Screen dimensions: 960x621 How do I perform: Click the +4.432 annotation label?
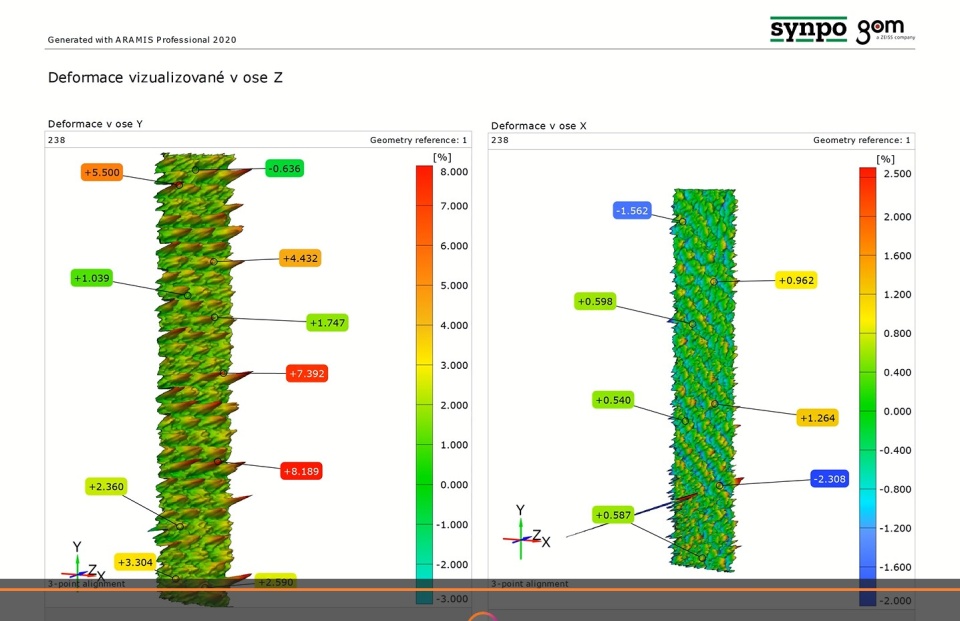(x=300, y=258)
